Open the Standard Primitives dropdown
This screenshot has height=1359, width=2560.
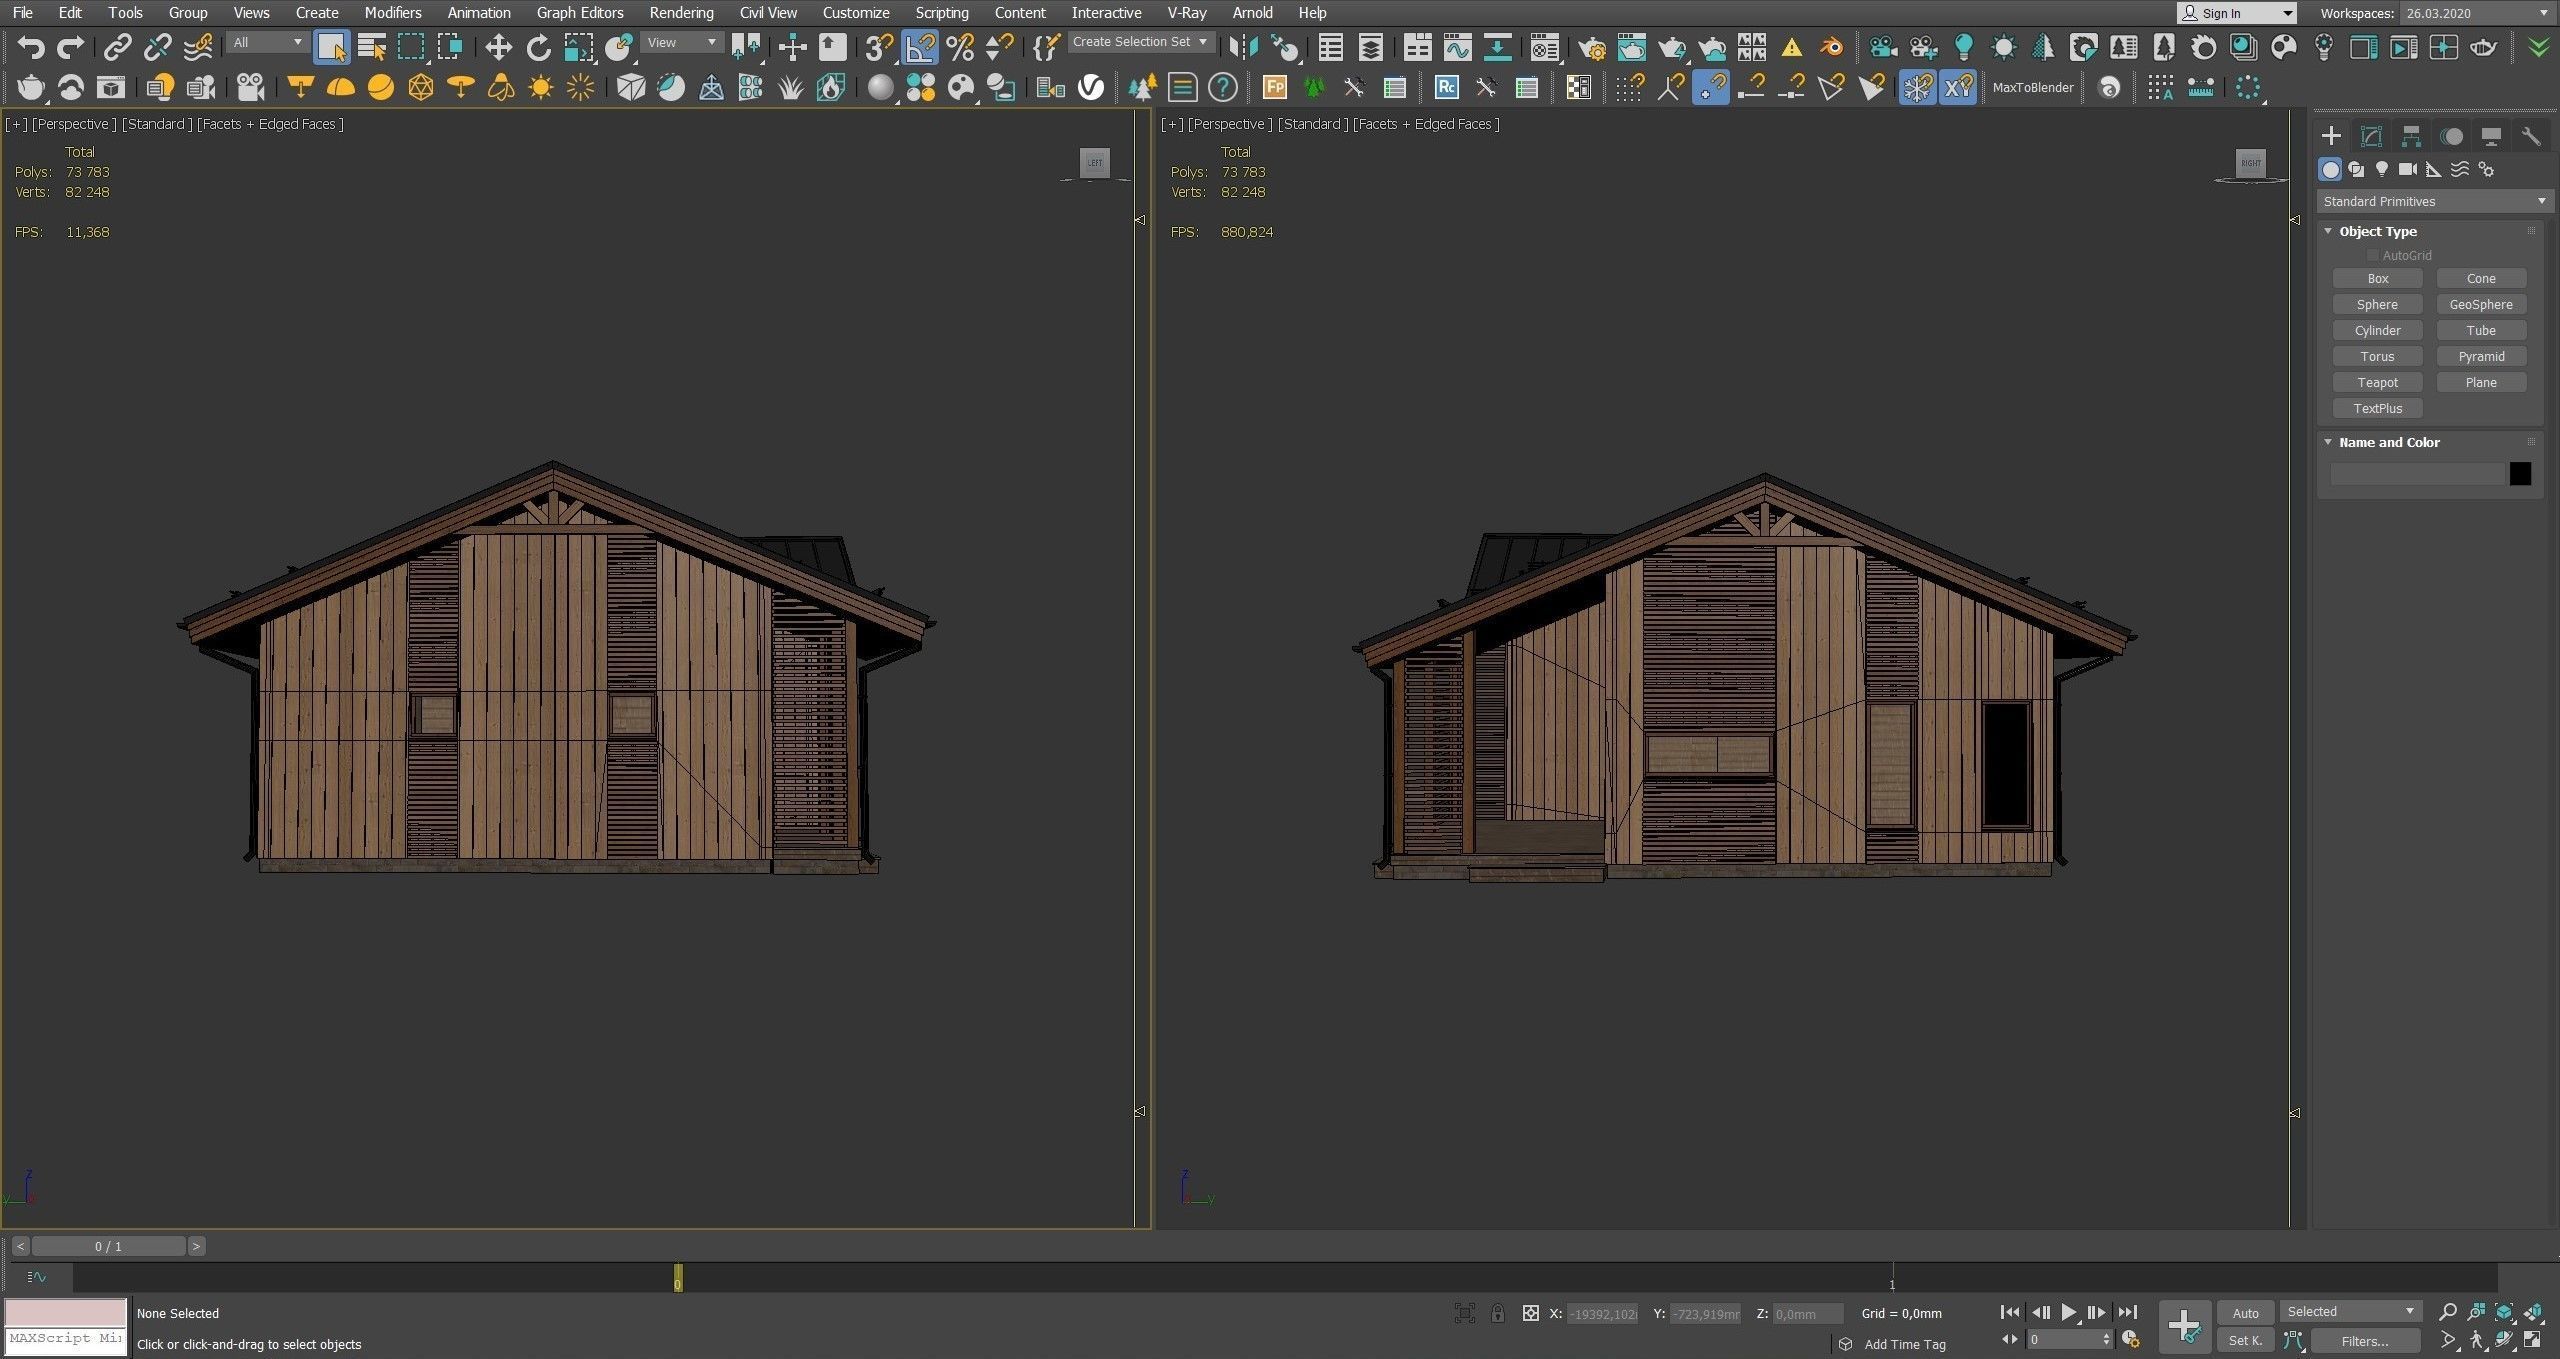point(2434,201)
